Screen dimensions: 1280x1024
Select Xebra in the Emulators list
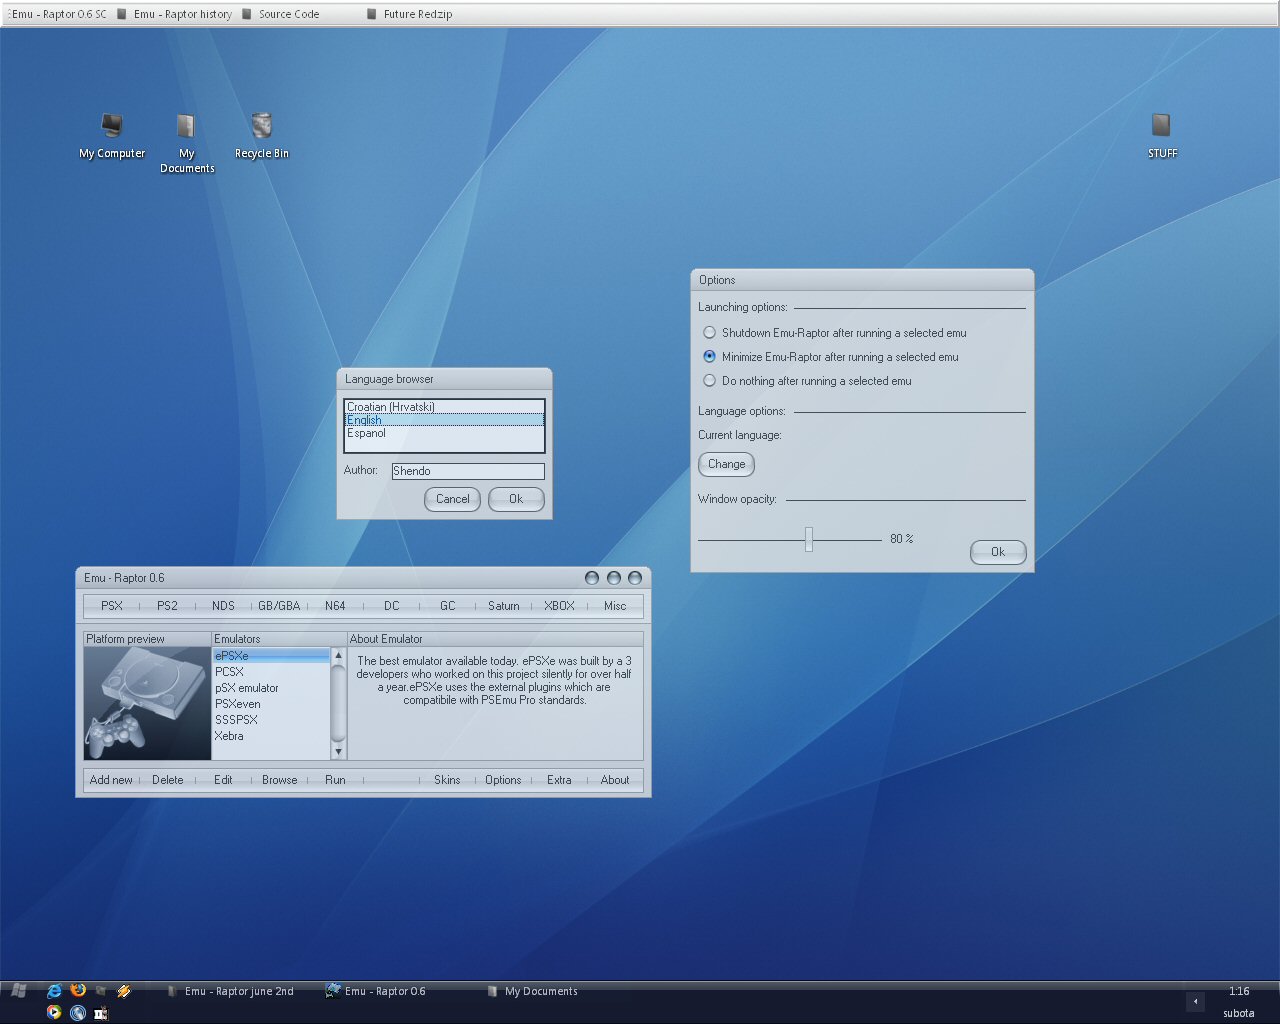point(271,736)
